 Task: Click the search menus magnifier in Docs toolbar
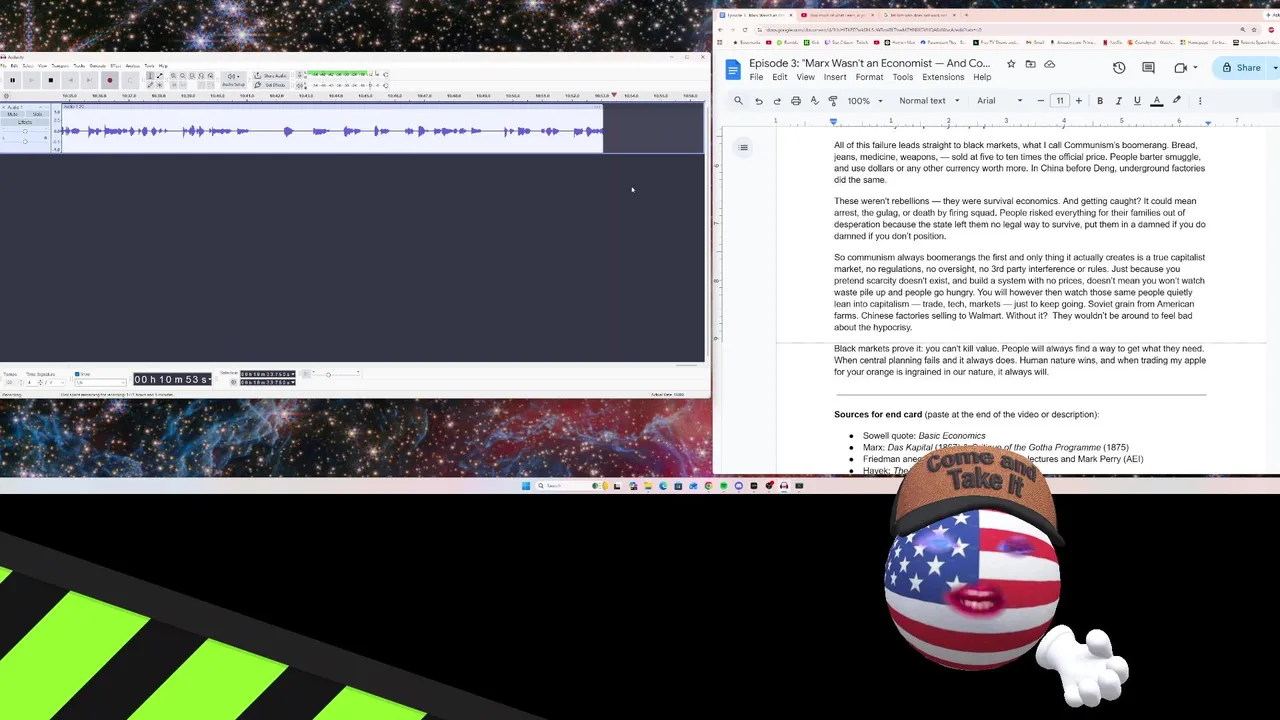[739, 101]
